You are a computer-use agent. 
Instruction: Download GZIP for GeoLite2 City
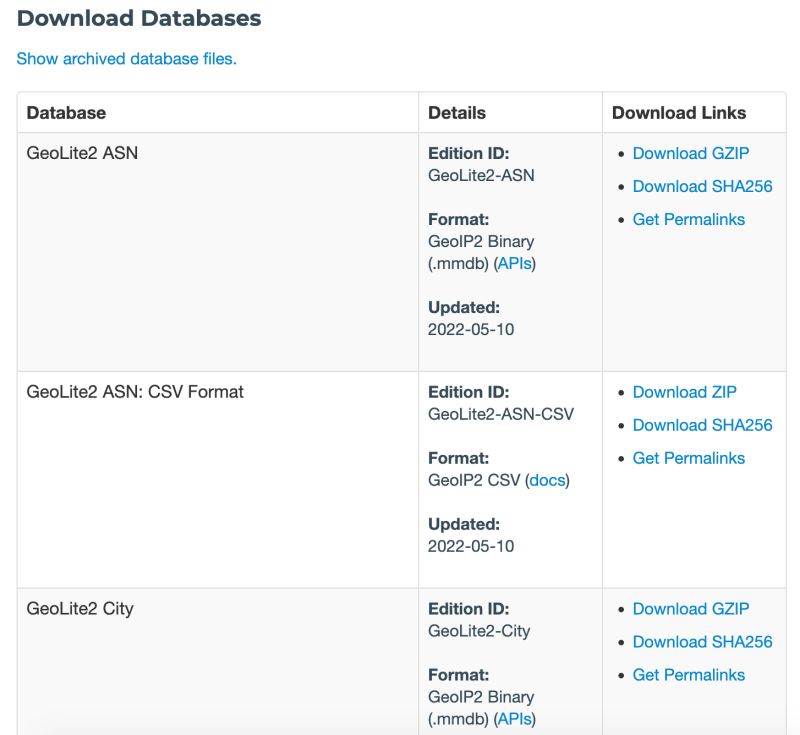(x=689, y=609)
